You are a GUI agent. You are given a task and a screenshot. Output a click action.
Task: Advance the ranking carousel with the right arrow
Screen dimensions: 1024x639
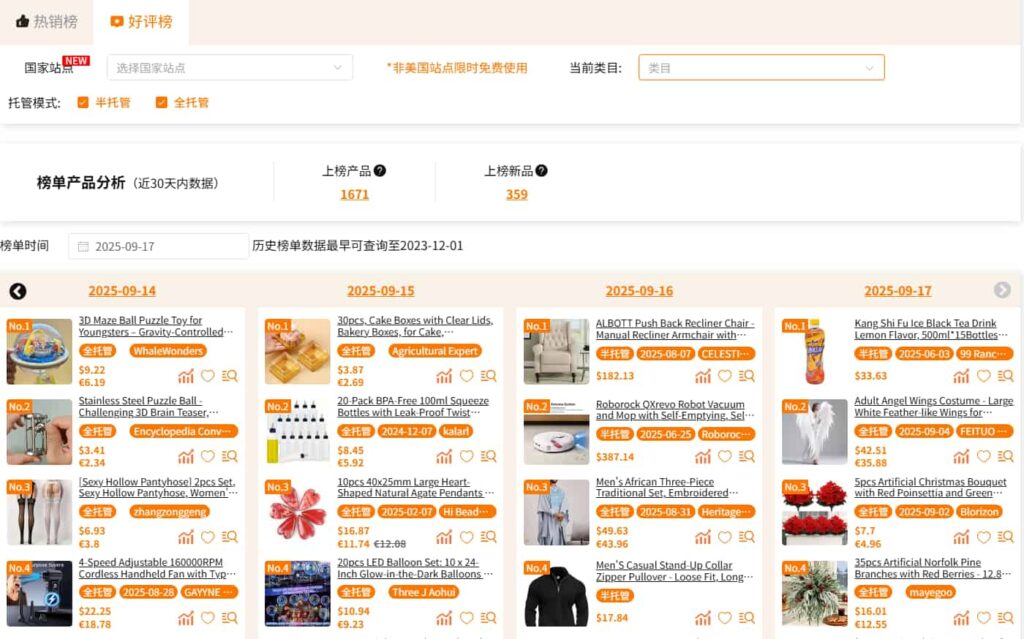point(1002,290)
